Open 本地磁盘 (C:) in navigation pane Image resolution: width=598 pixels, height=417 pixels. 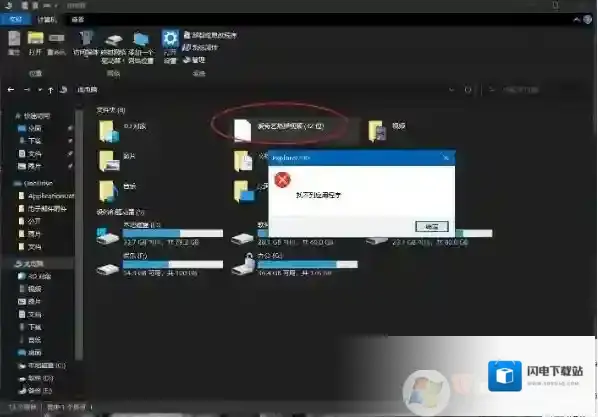click(x=47, y=365)
